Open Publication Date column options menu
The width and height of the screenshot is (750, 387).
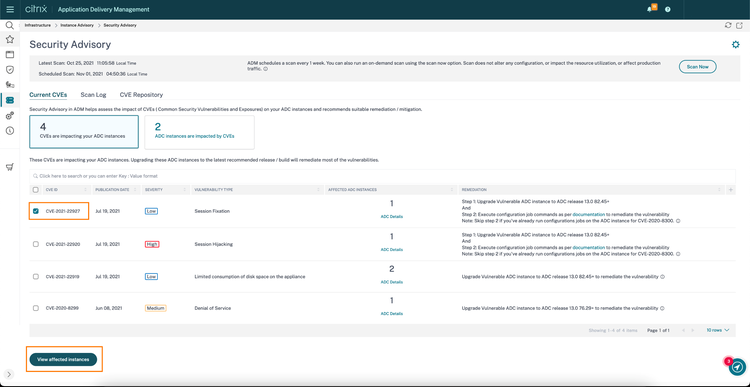pyautogui.click(x=134, y=190)
